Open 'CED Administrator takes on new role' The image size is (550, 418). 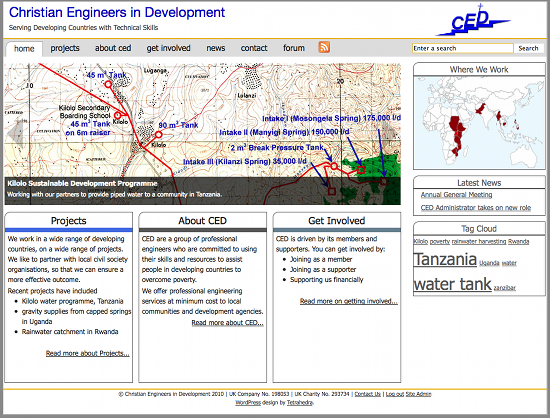476,208
